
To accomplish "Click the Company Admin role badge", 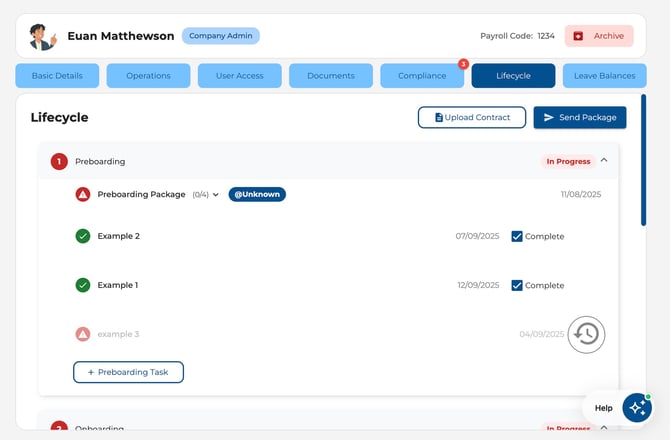I will (220, 36).
